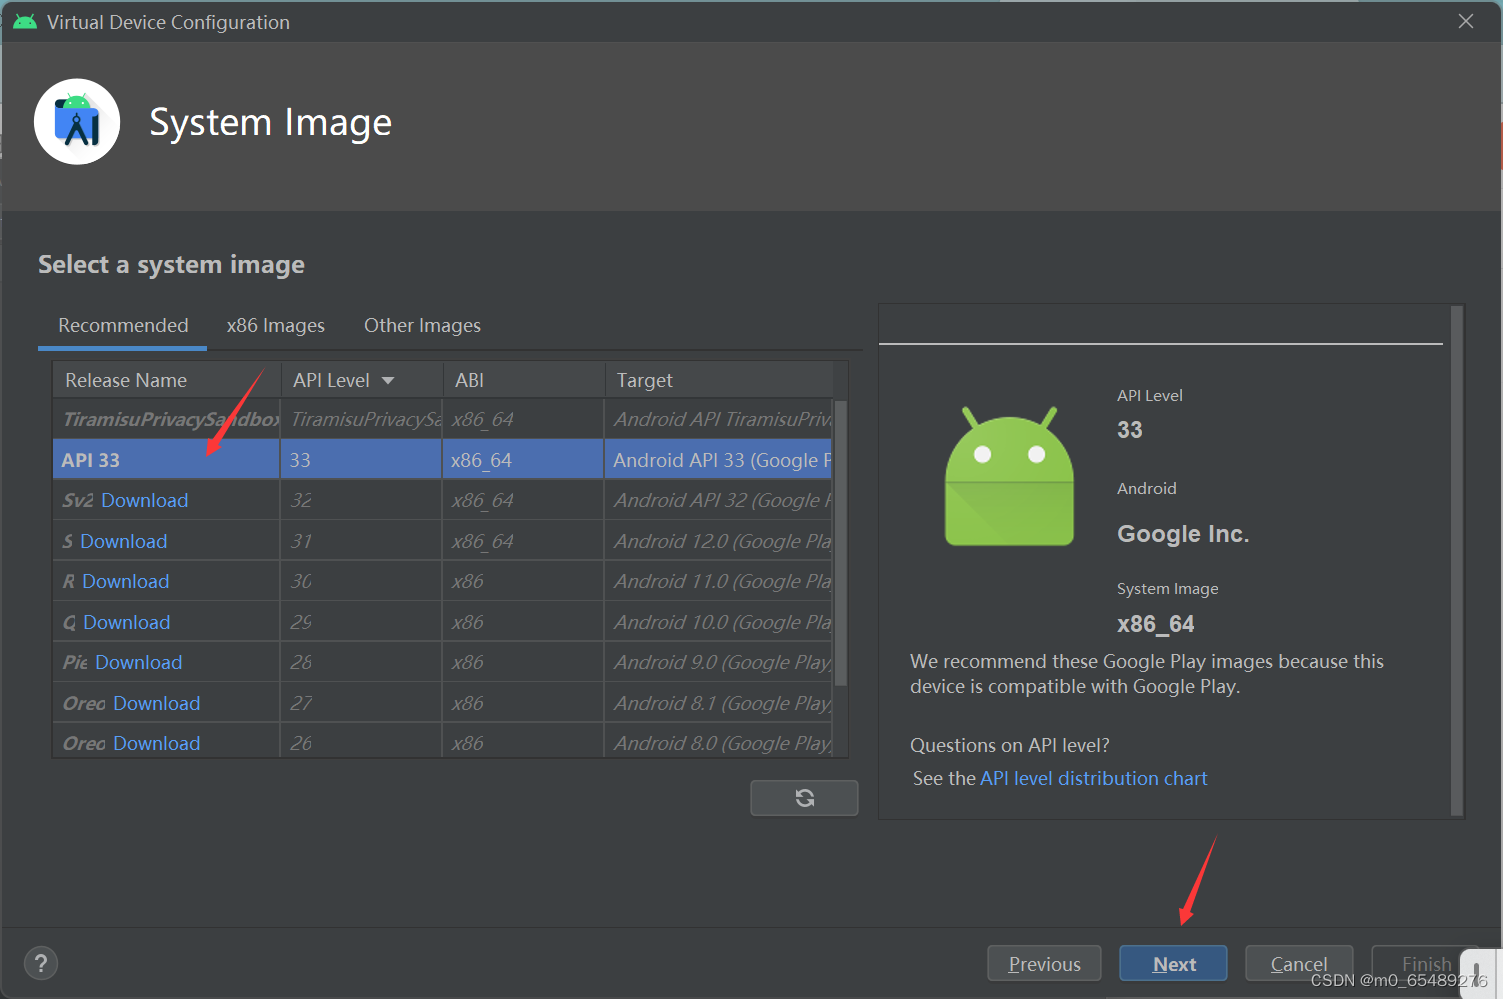Download the Oreo API 27 image
The width and height of the screenshot is (1503, 999).
pos(156,703)
